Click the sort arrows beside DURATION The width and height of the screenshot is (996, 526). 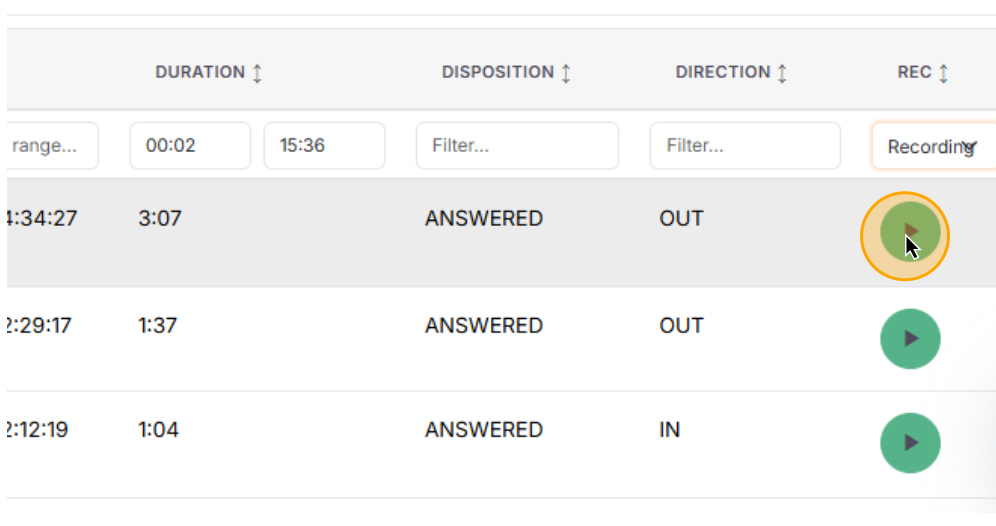[257, 73]
